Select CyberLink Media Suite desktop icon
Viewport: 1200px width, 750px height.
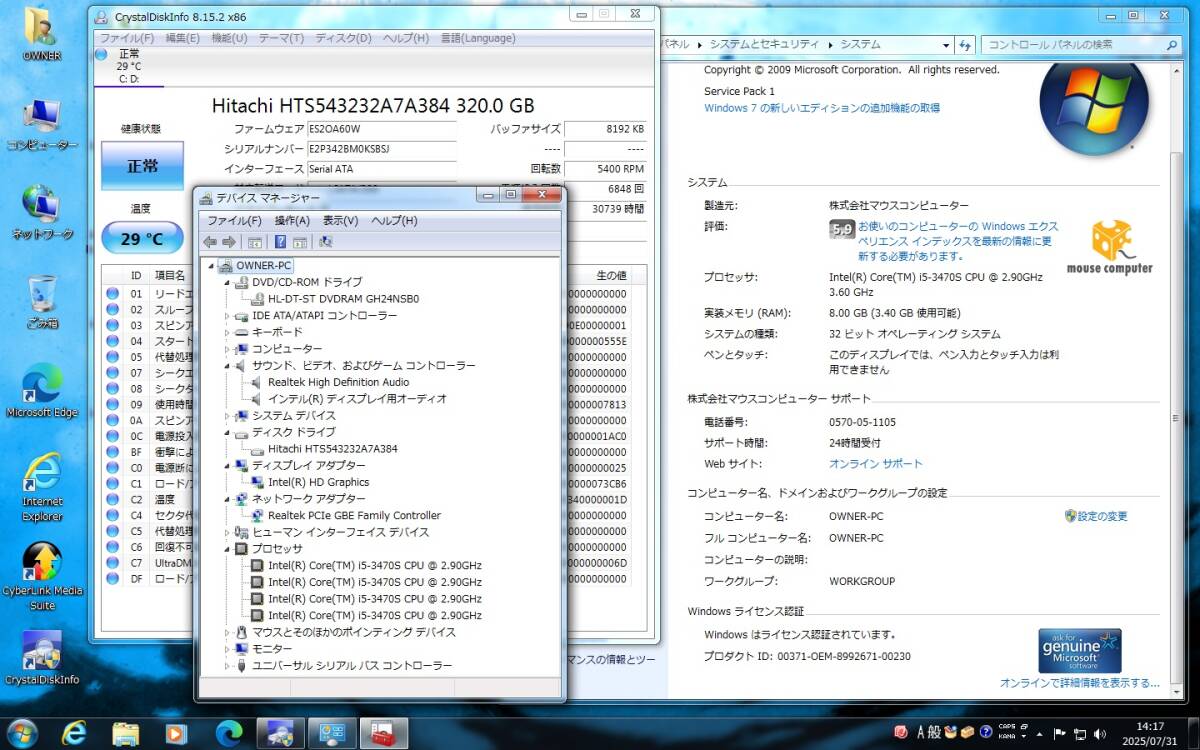pos(42,576)
